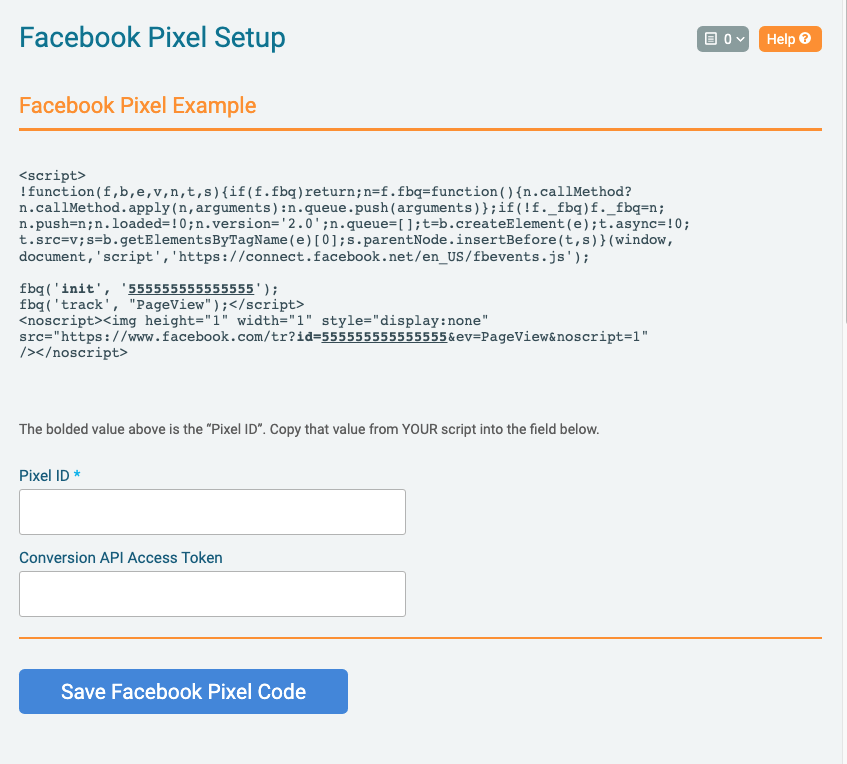Click the Conversion API Access Token label
Image resolution: width=847 pixels, height=764 pixels.
[121, 558]
